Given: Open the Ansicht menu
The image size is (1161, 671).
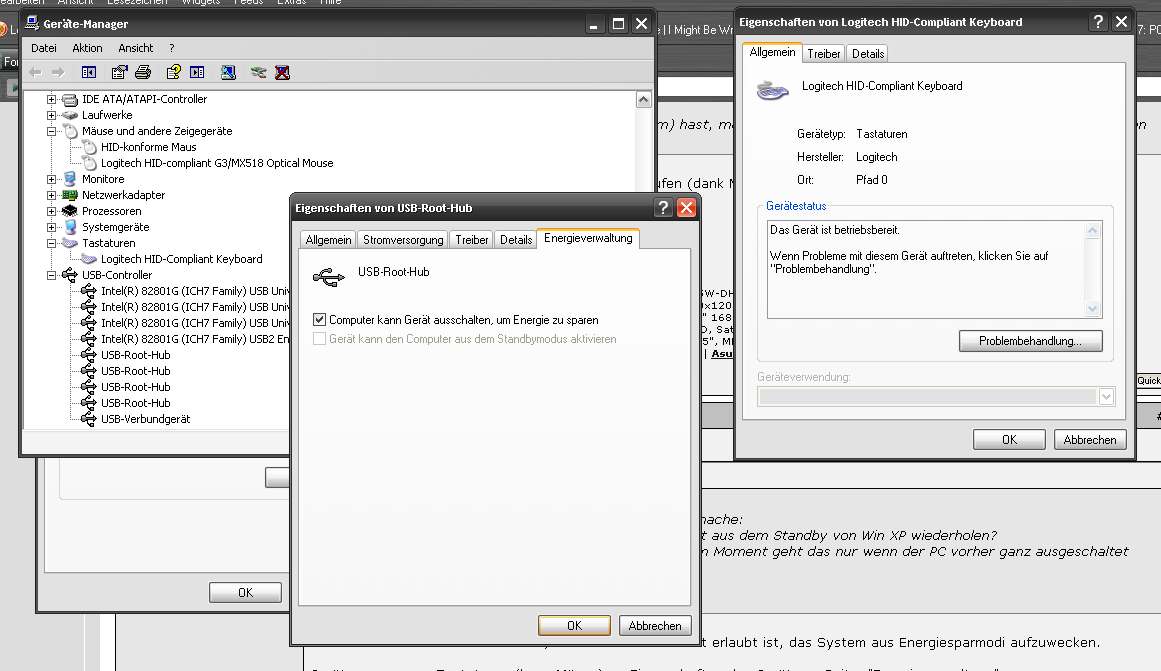Looking at the screenshot, I should click(x=135, y=48).
